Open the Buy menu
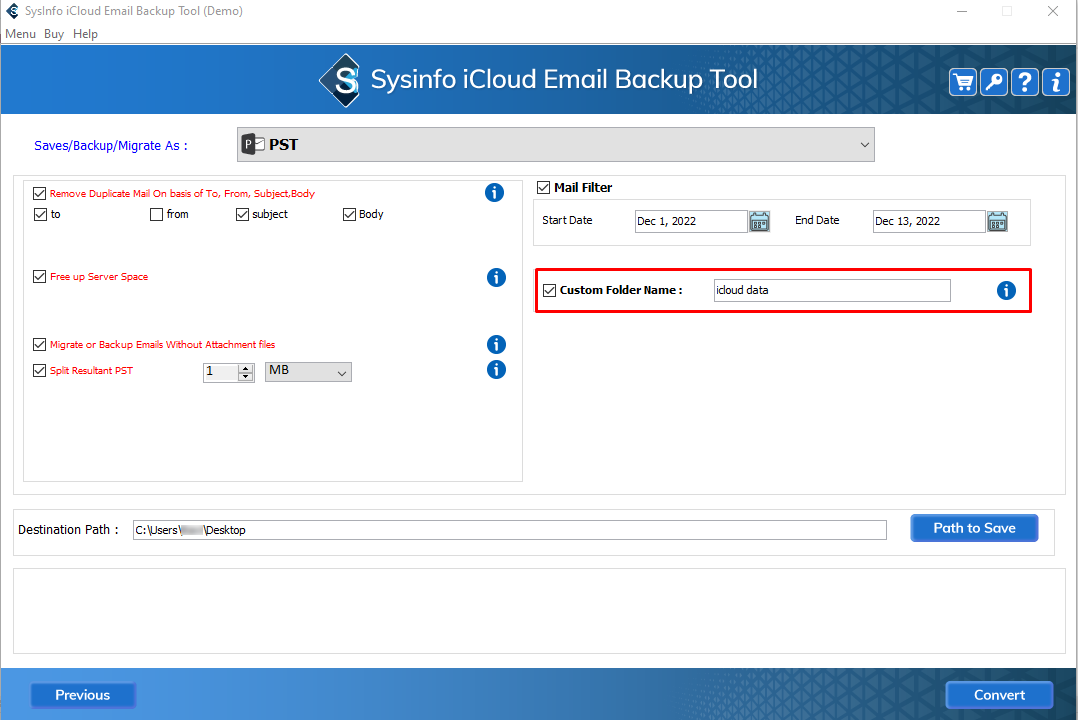 [x=54, y=34]
